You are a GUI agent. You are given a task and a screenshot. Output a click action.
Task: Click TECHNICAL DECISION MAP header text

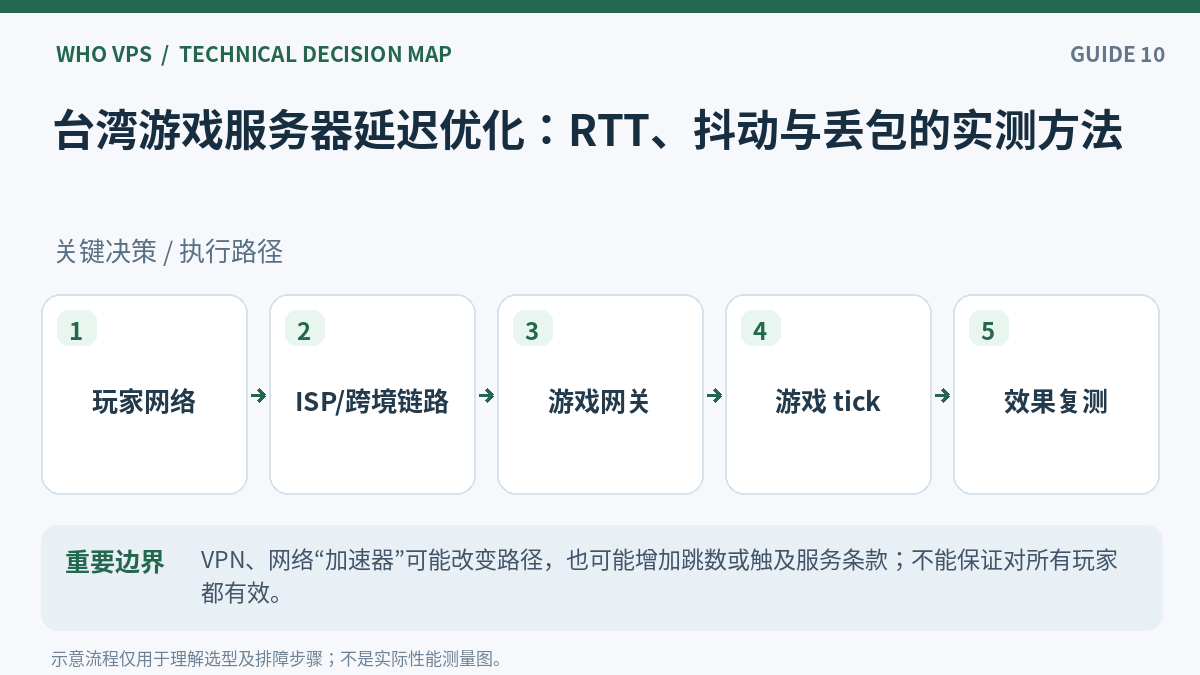tap(316, 54)
